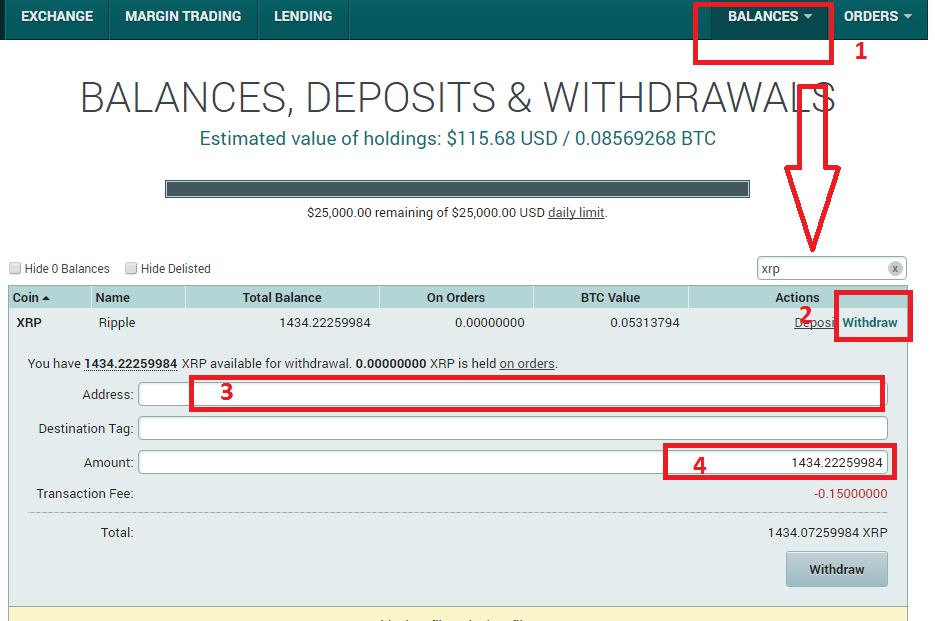Select the -0.15000000 transaction fee value

click(851, 494)
